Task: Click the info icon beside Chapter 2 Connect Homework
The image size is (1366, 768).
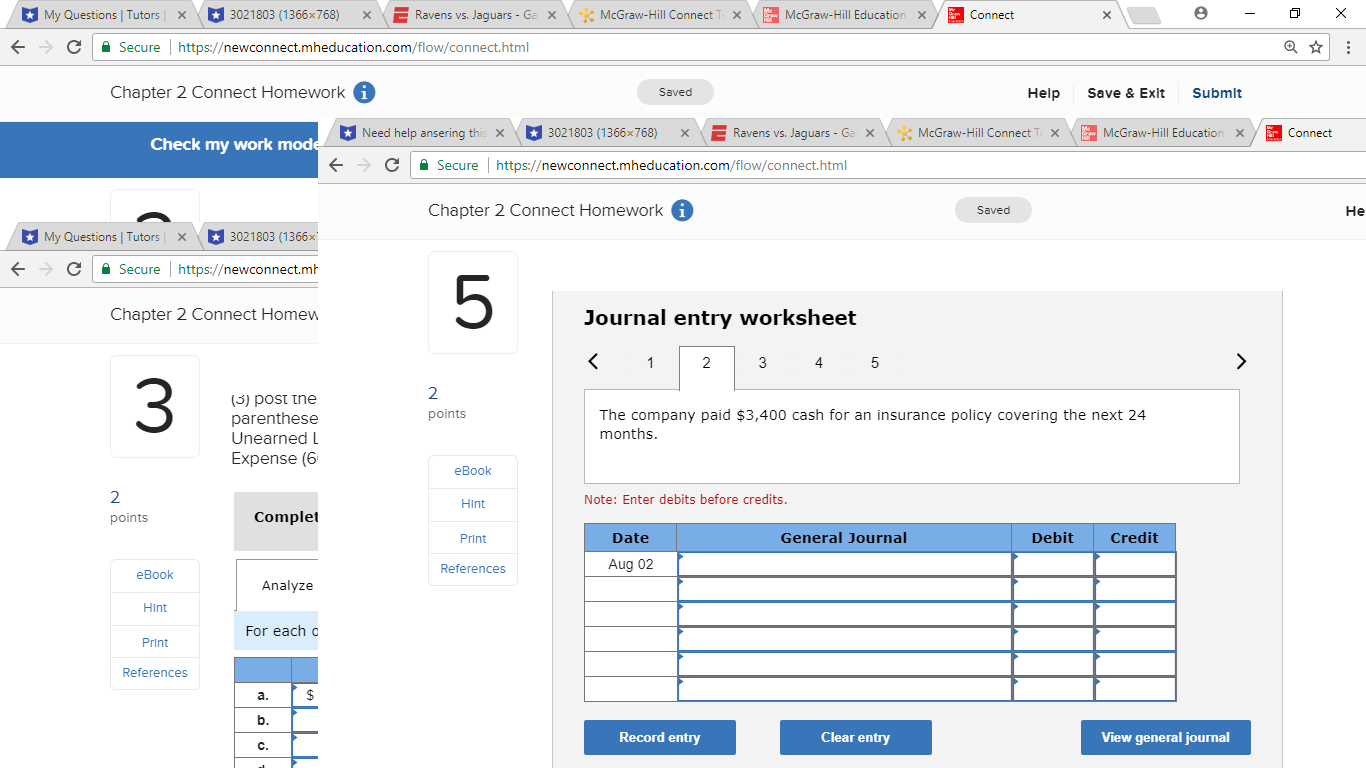Action: click(365, 92)
